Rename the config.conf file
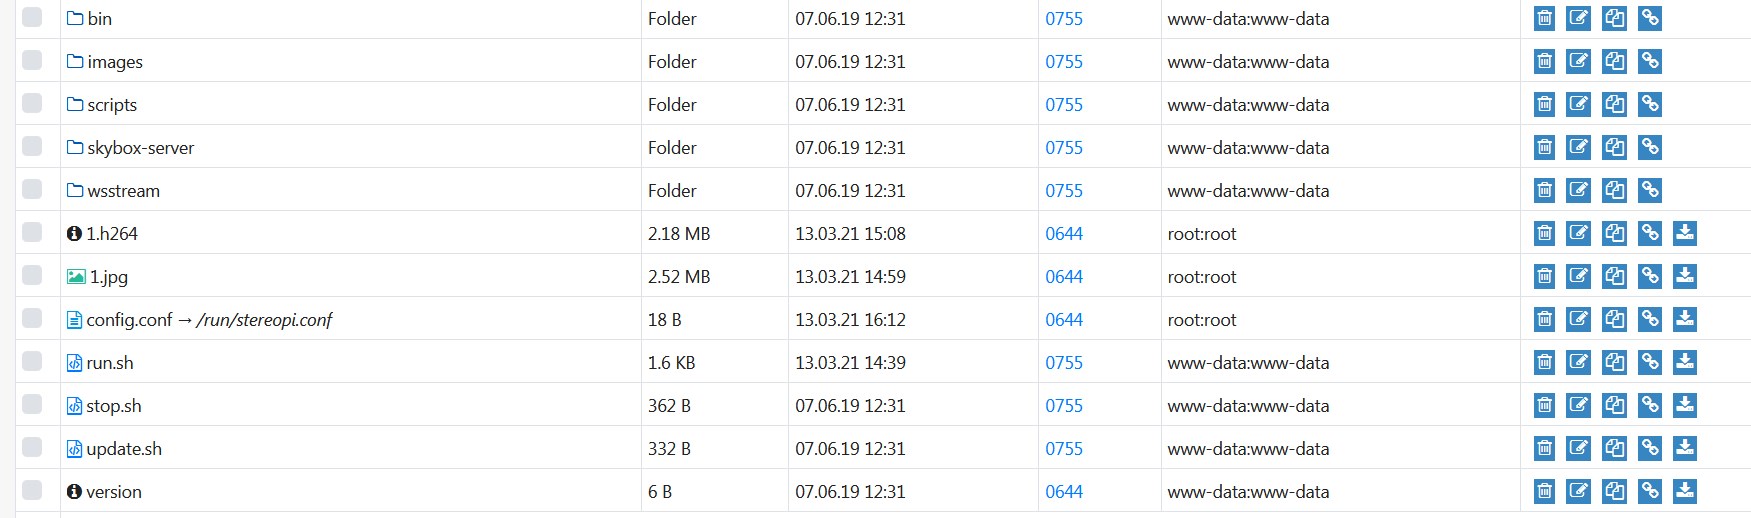The width and height of the screenshot is (1751, 518). tap(1578, 319)
